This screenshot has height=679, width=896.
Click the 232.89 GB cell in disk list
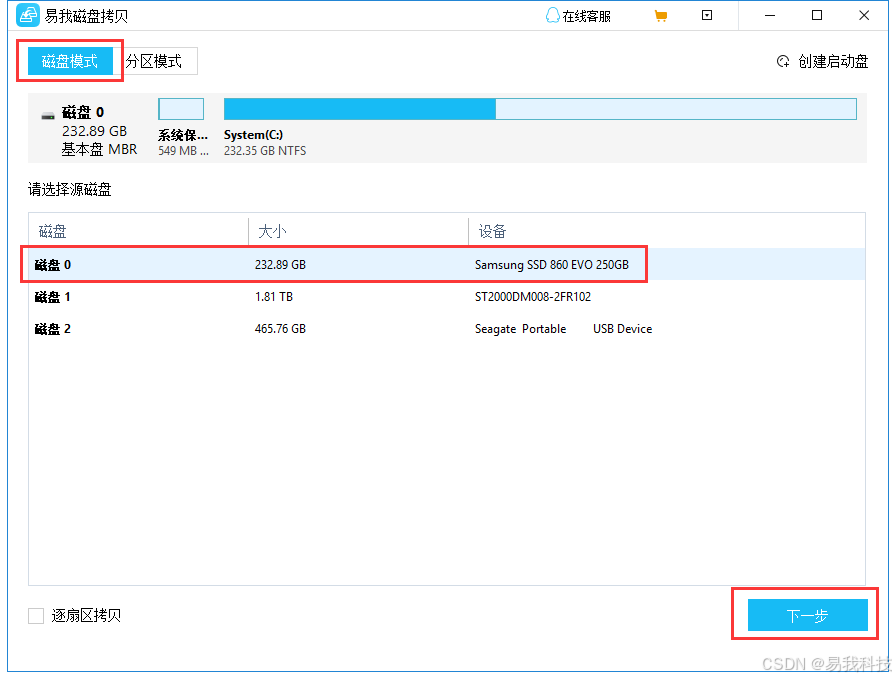pyautogui.click(x=280, y=265)
